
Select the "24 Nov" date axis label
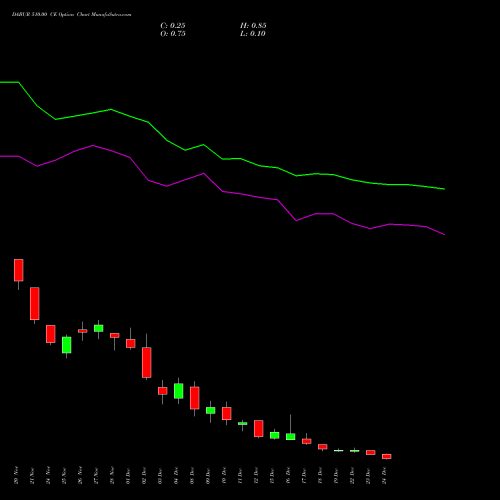pyautogui.click(x=48, y=475)
